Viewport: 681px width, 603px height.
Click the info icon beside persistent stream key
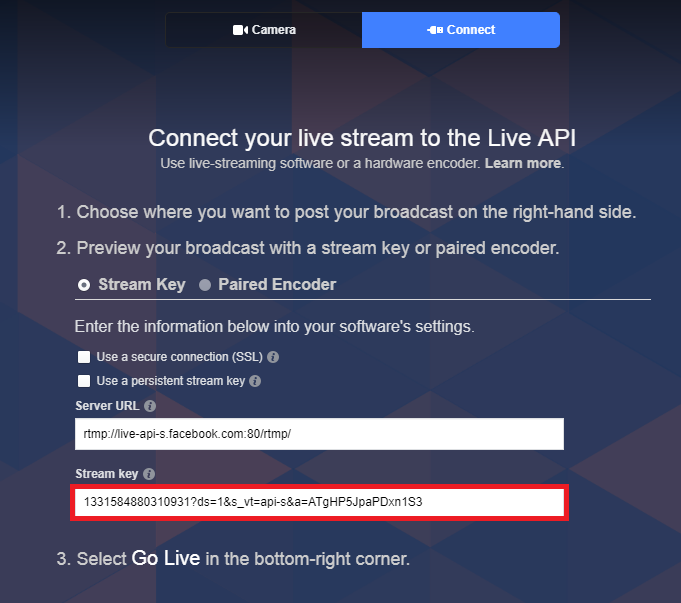255,381
